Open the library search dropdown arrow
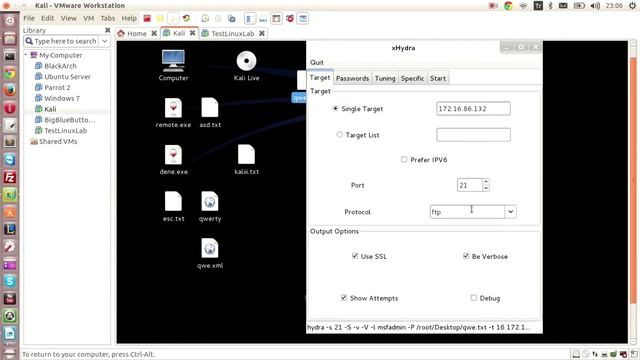This screenshot has width=640, height=360. [x=104, y=41]
